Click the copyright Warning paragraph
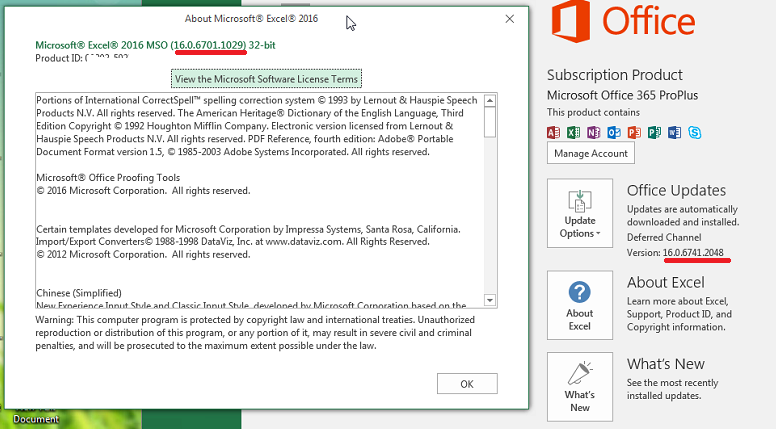Screen dimensions: 776x429 255,333
